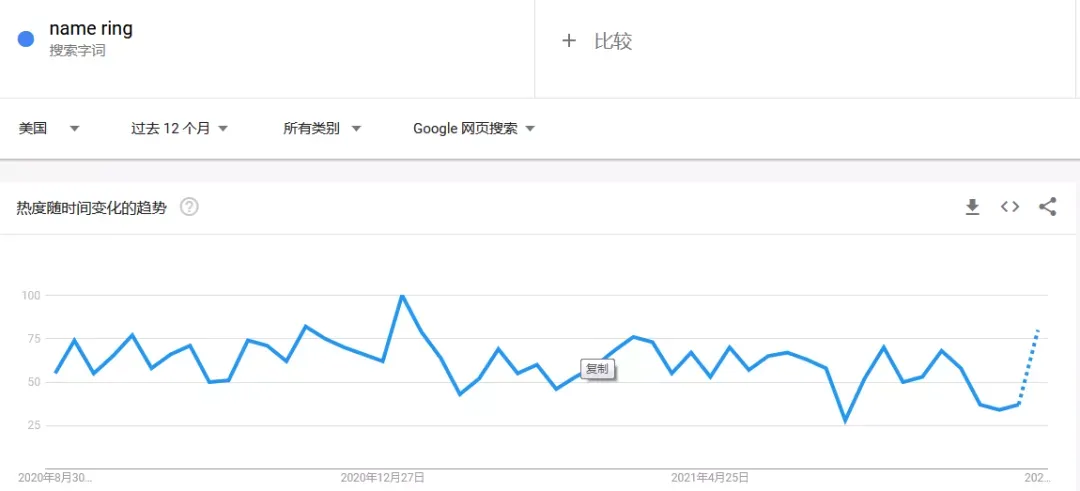
Task: Click the peak point at value 100
Action: coord(402,295)
